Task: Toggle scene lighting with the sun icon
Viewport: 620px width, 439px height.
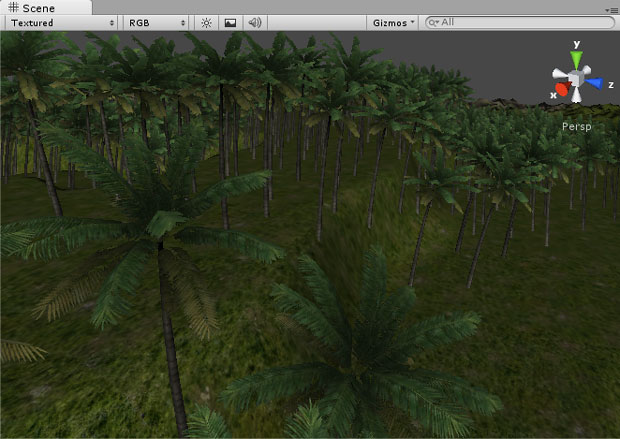Action: coord(206,22)
